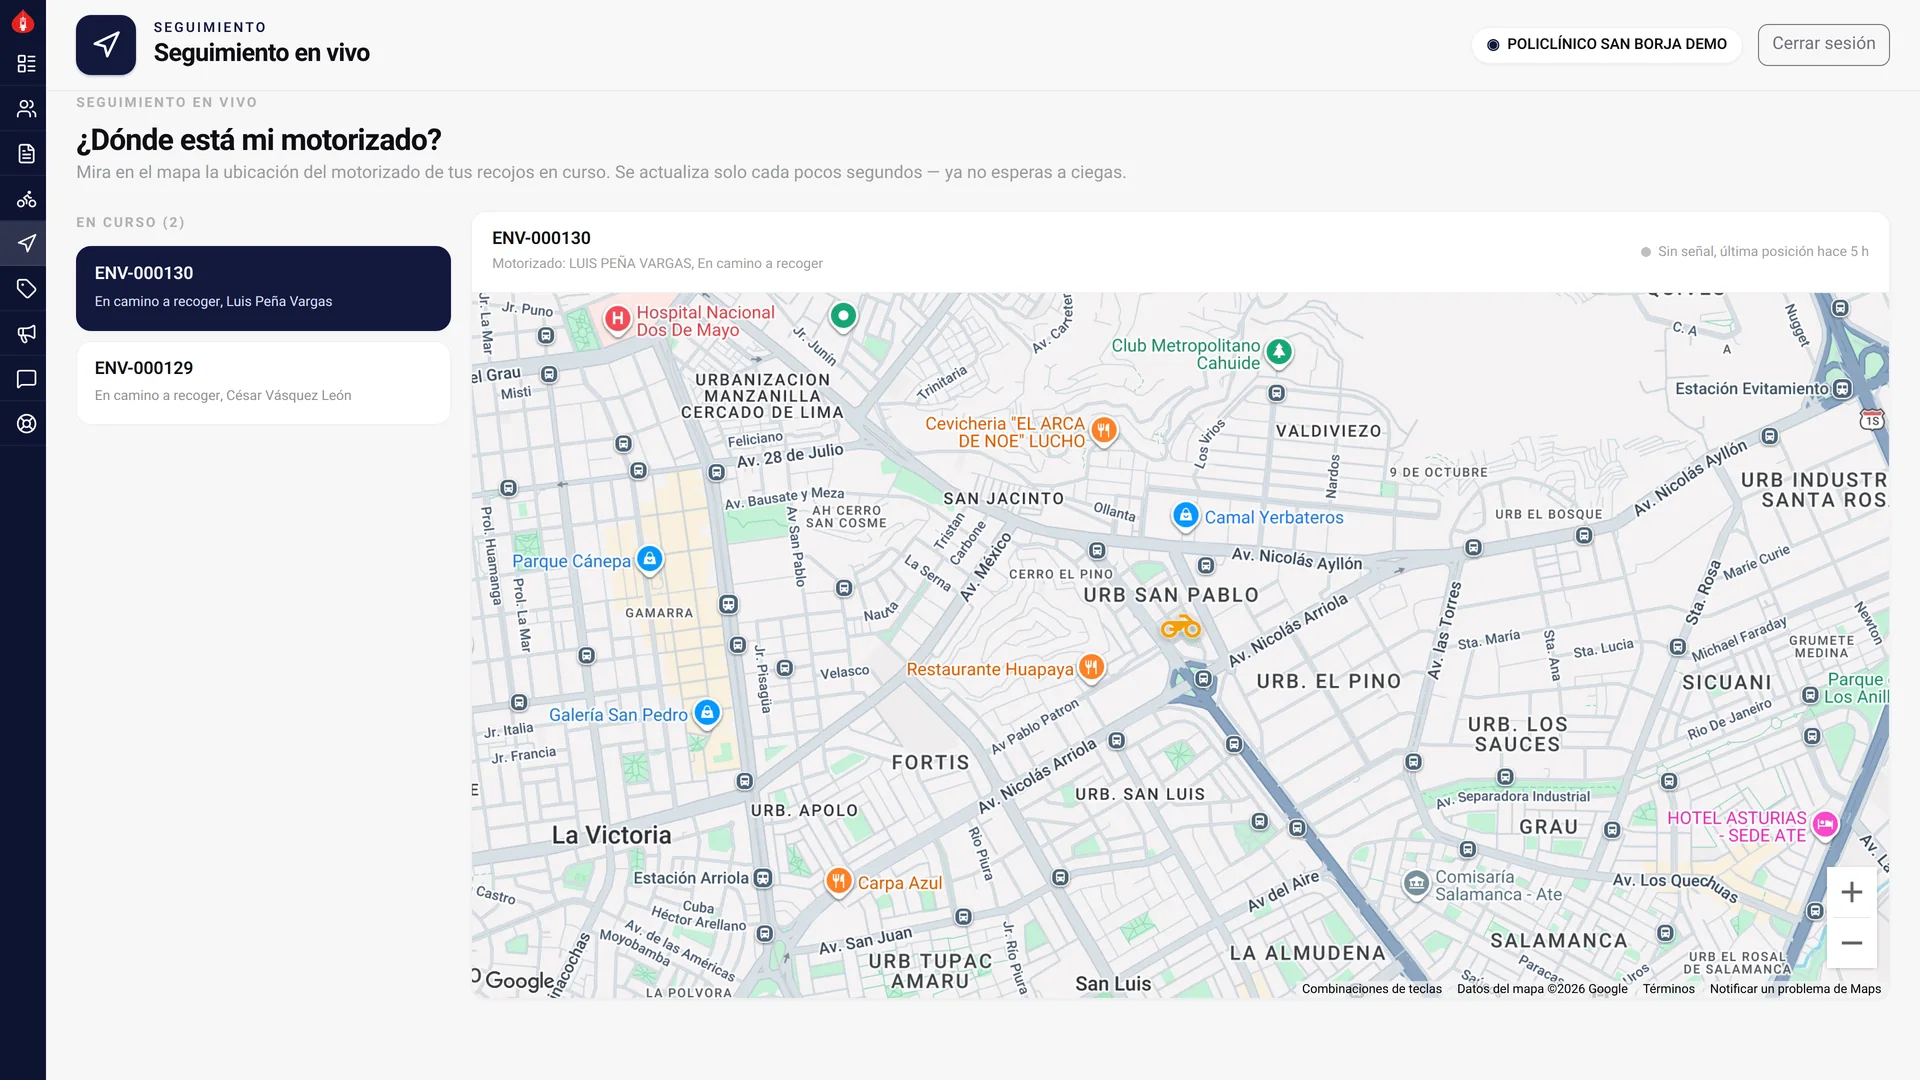
Task: Click the Hospital Nacional Dos De Mayo marker
Action: (617, 320)
